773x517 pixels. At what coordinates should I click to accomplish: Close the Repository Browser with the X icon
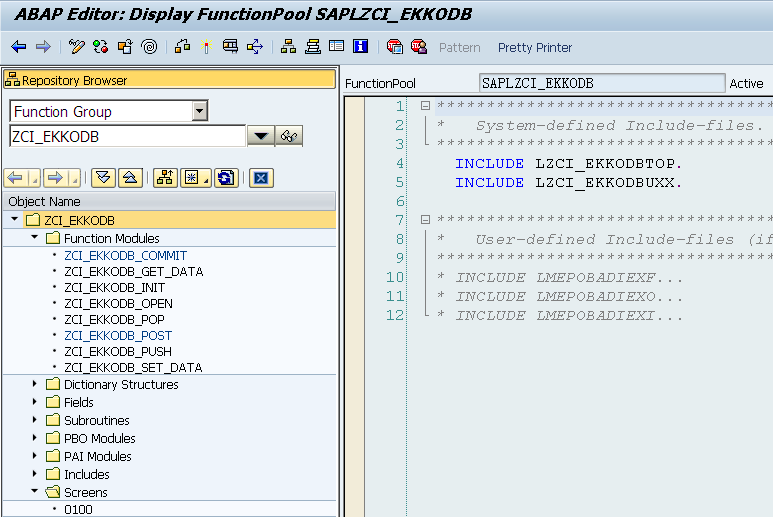260,178
